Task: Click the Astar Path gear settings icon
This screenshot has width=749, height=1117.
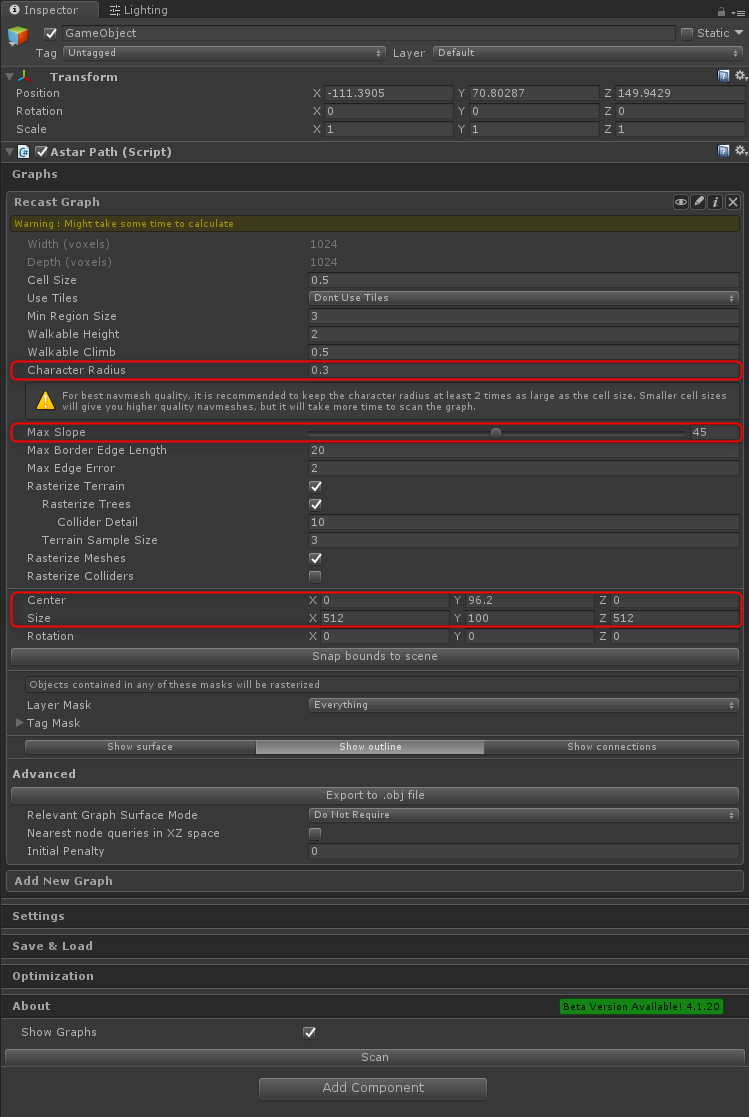Action: [740, 151]
